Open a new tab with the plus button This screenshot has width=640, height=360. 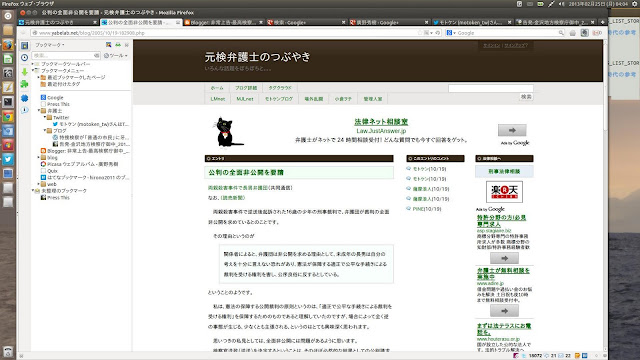(x=602, y=22)
